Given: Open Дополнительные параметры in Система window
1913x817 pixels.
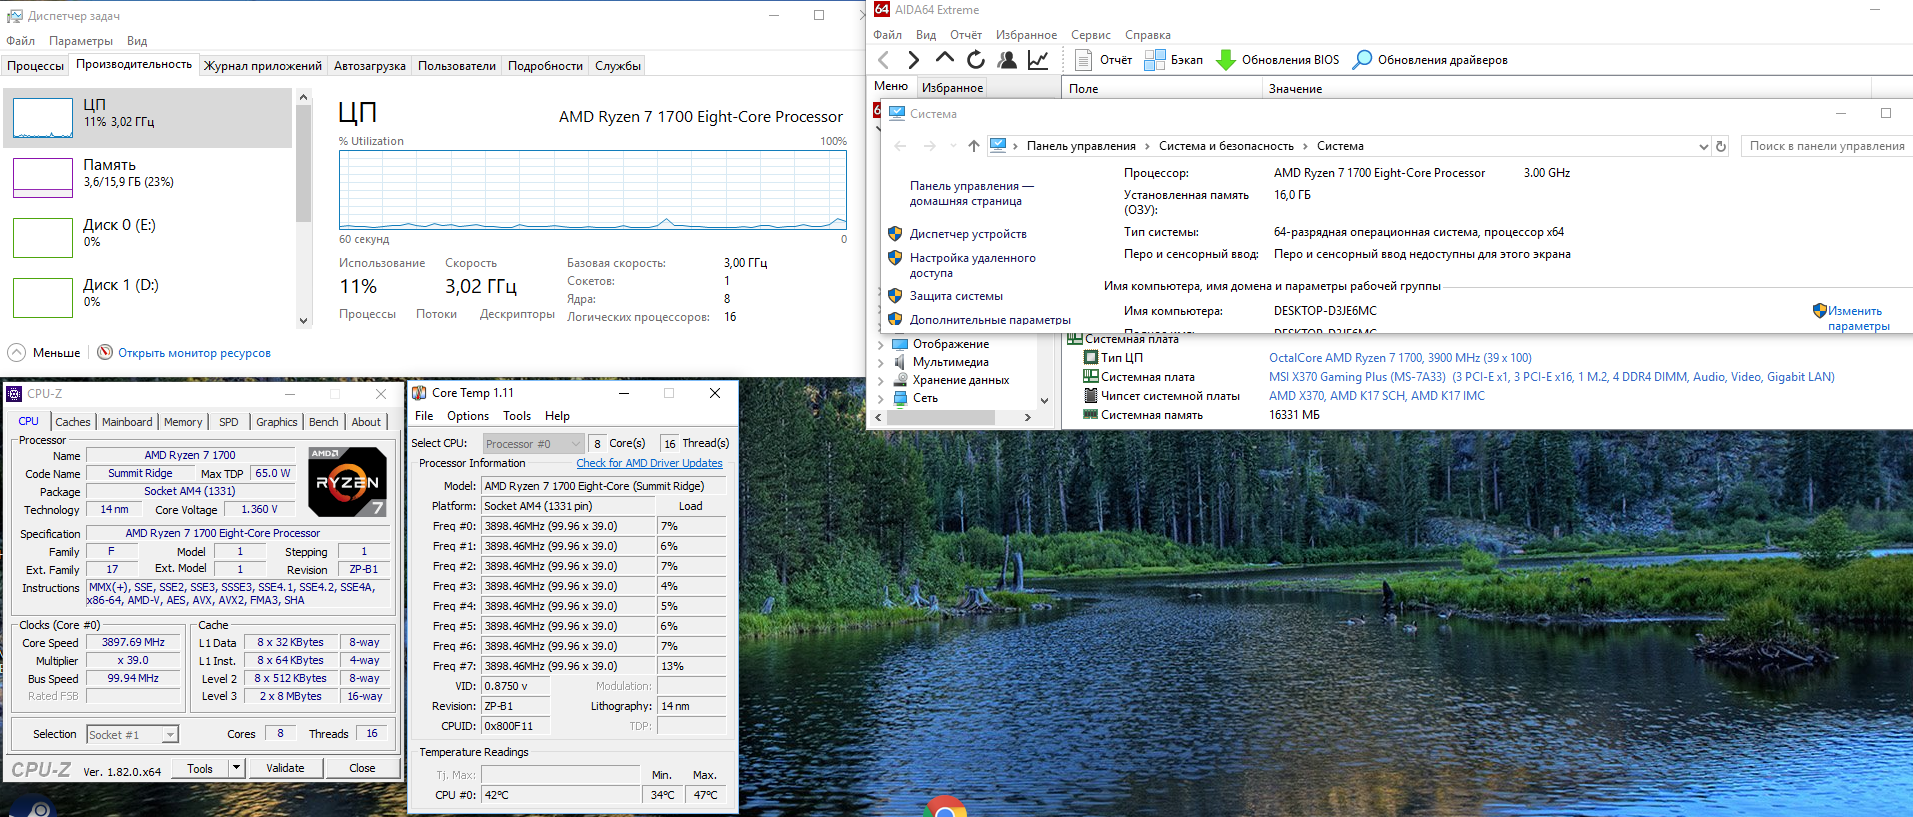Looking at the screenshot, I should coord(990,320).
